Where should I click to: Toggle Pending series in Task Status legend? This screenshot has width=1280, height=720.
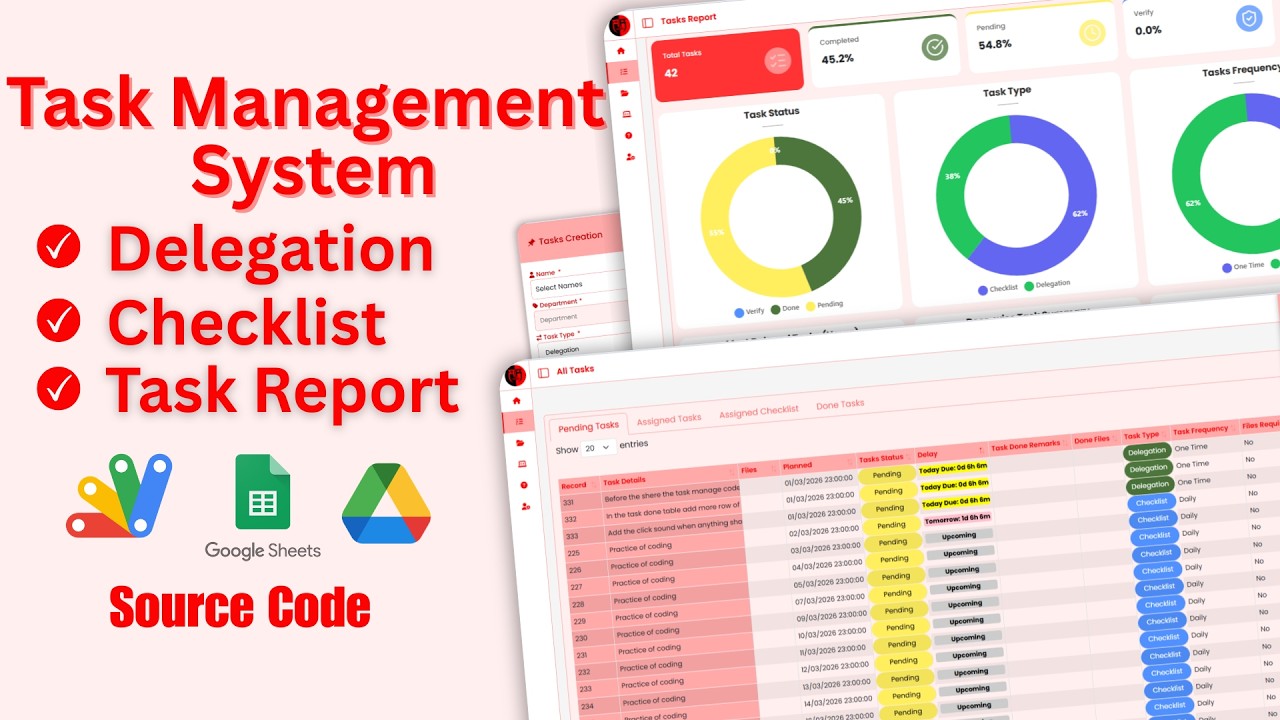[x=824, y=305]
